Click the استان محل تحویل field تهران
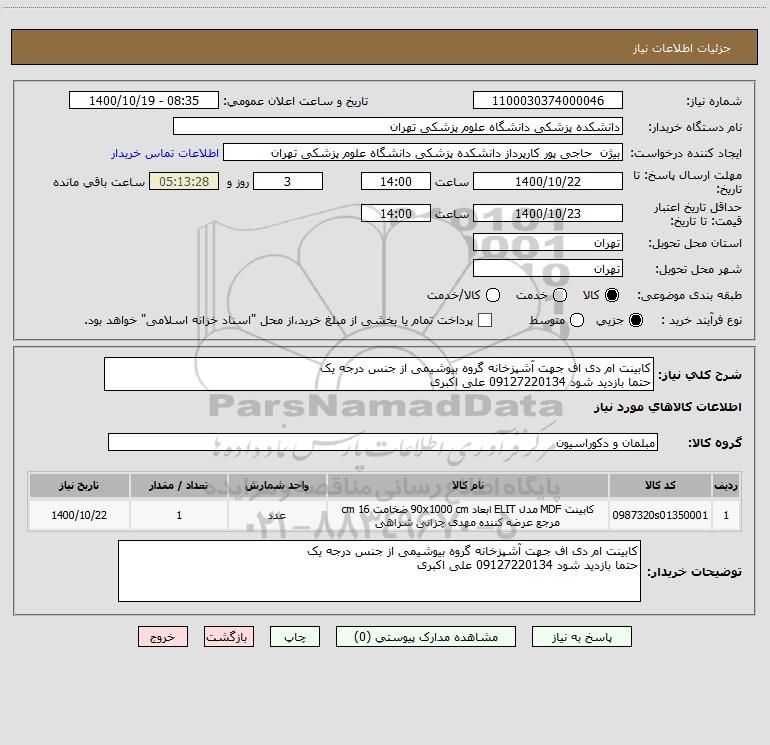This screenshot has width=770, height=745. (548, 243)
